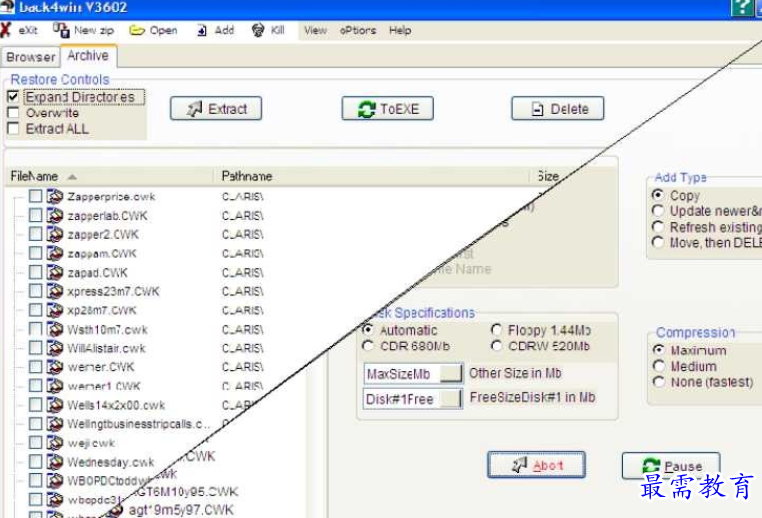The width and height of the screenshot is (762, 518).
Task: Select Move, then DELETE option
Action: point(658,242)
